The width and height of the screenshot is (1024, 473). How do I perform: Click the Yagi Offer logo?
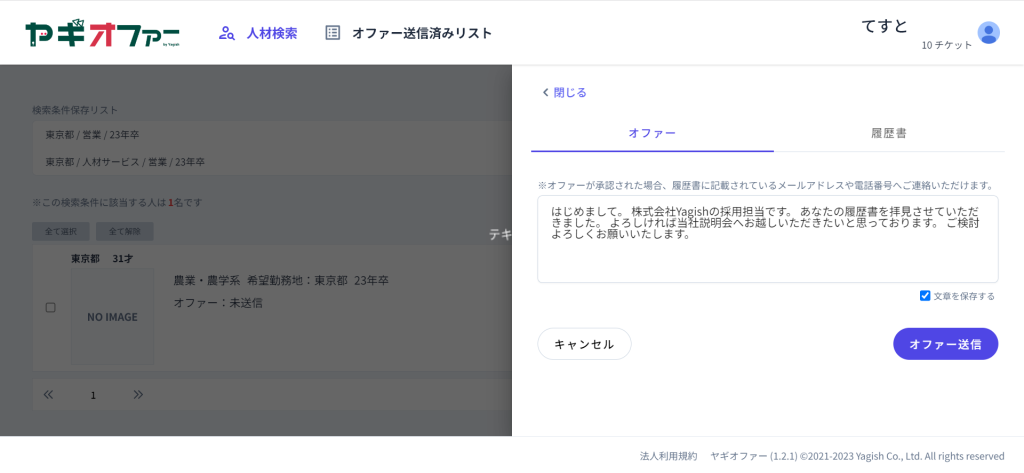tap(102, 33)
